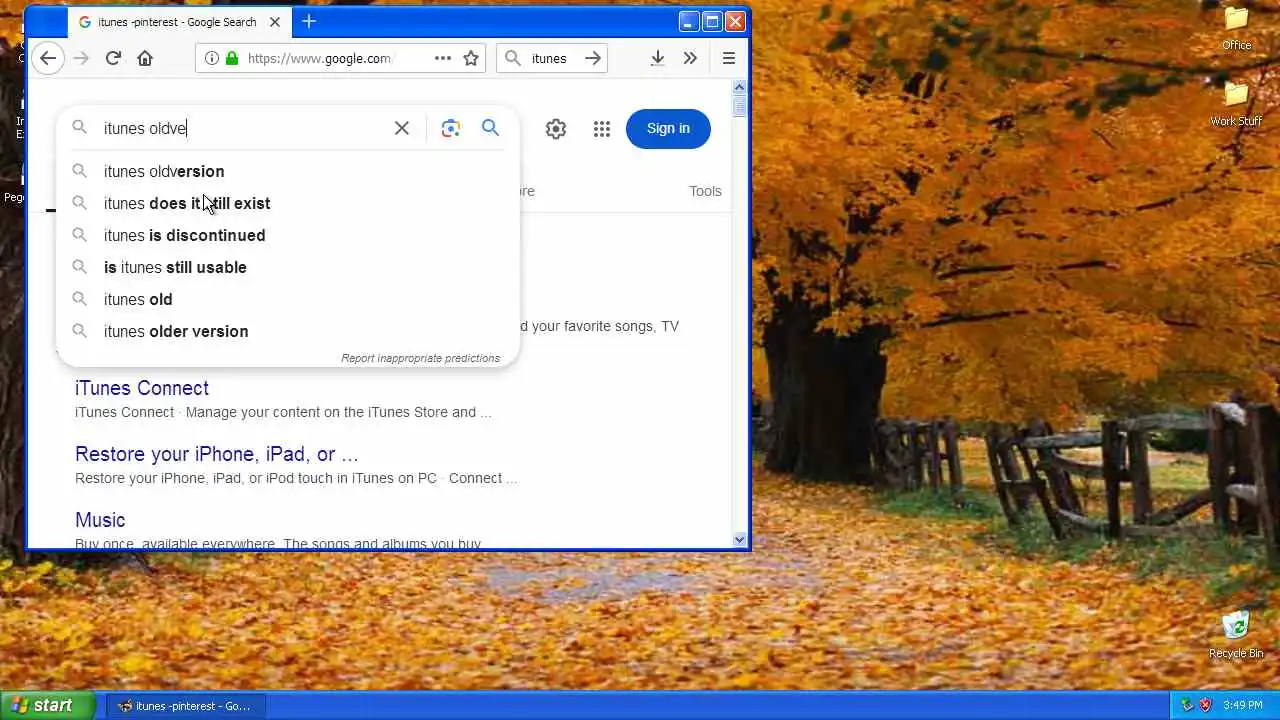Image resolution: width=1280 pixels, height=720 pixels.
Task: Click the first system tray icon
Action: coord(1187,705)
